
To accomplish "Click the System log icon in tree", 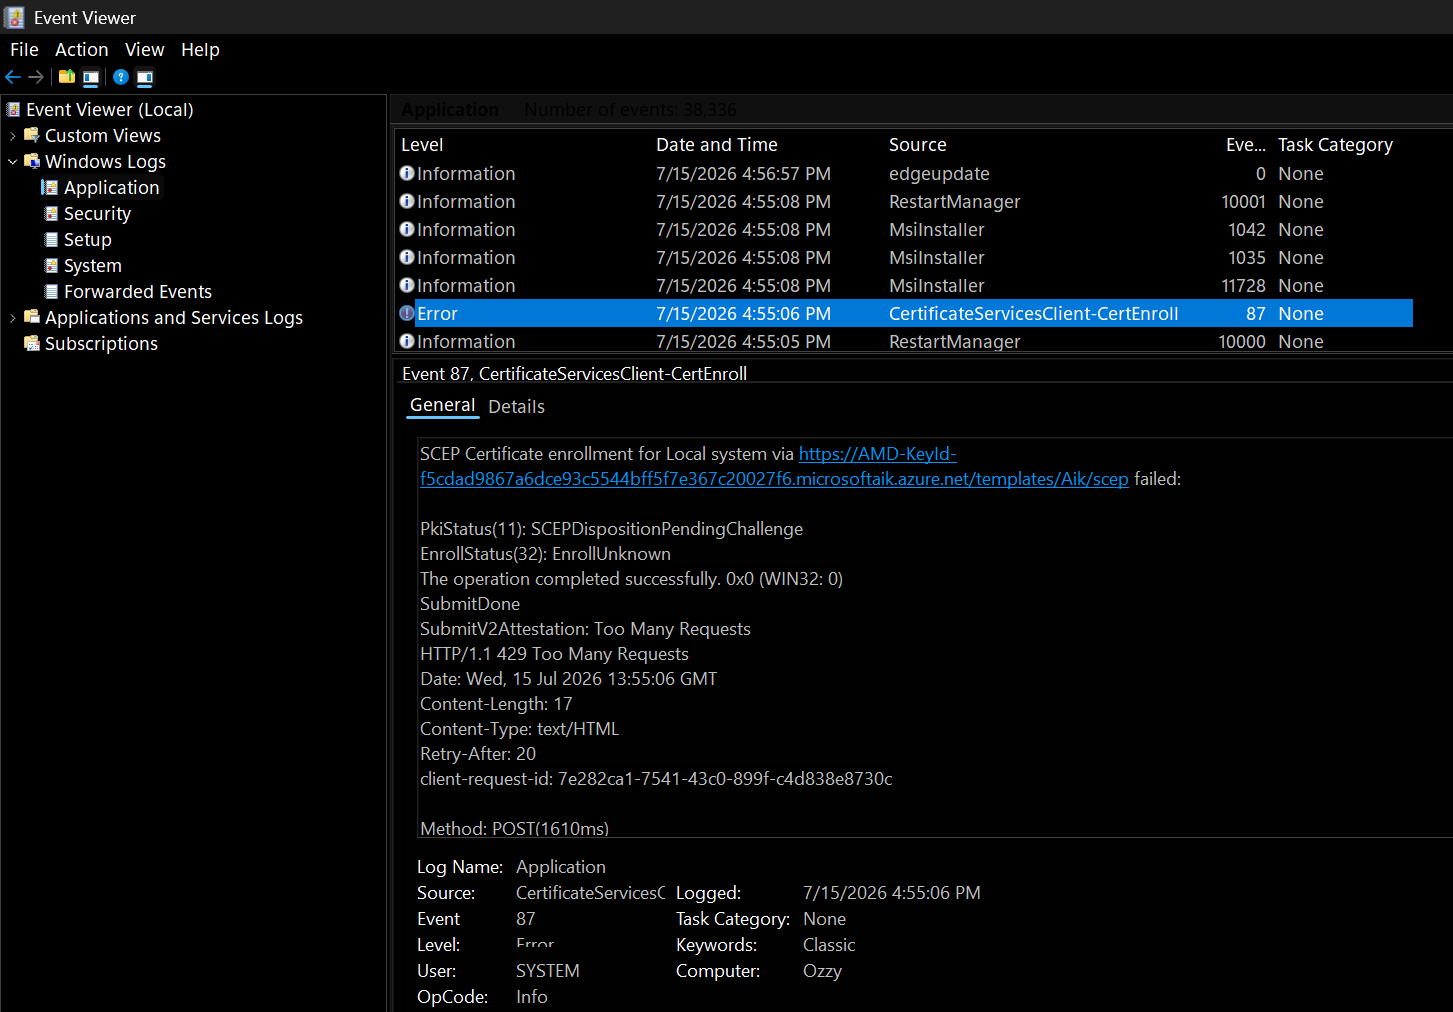I will 51,265.
